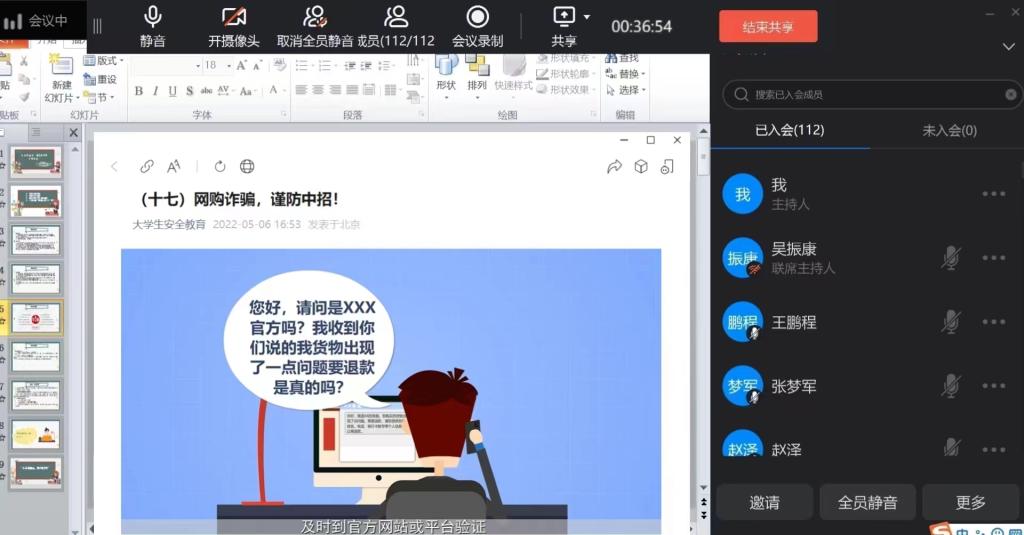The image size is (1024, 535).
Task: Open more options for 吴振康
Action: (993, 258)
